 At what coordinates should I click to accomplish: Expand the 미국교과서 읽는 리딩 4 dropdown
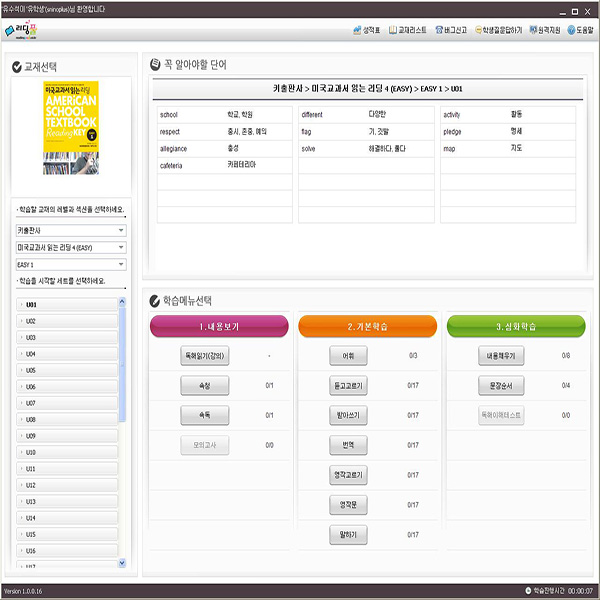coord(70,247)
